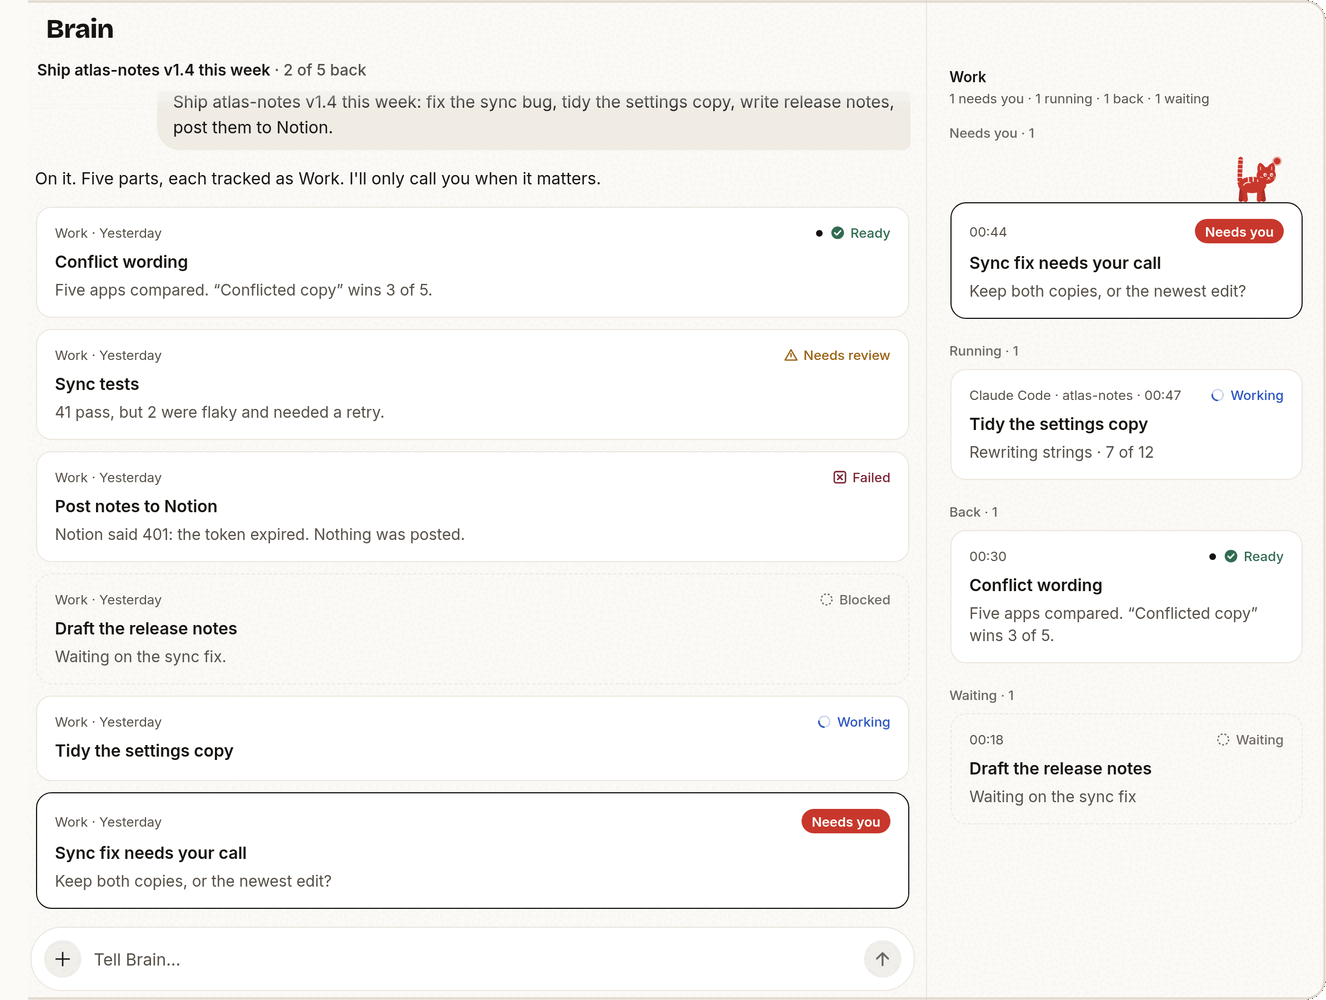This screenshot has width=1326, height=1000.
Task: Focus the Tell Brain input field
Action: pos(472,959)
